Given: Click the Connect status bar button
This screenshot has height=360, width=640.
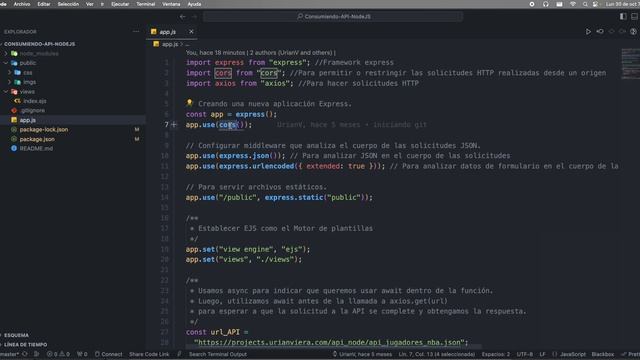Looking at the screenshot, I should coord(109,354).
